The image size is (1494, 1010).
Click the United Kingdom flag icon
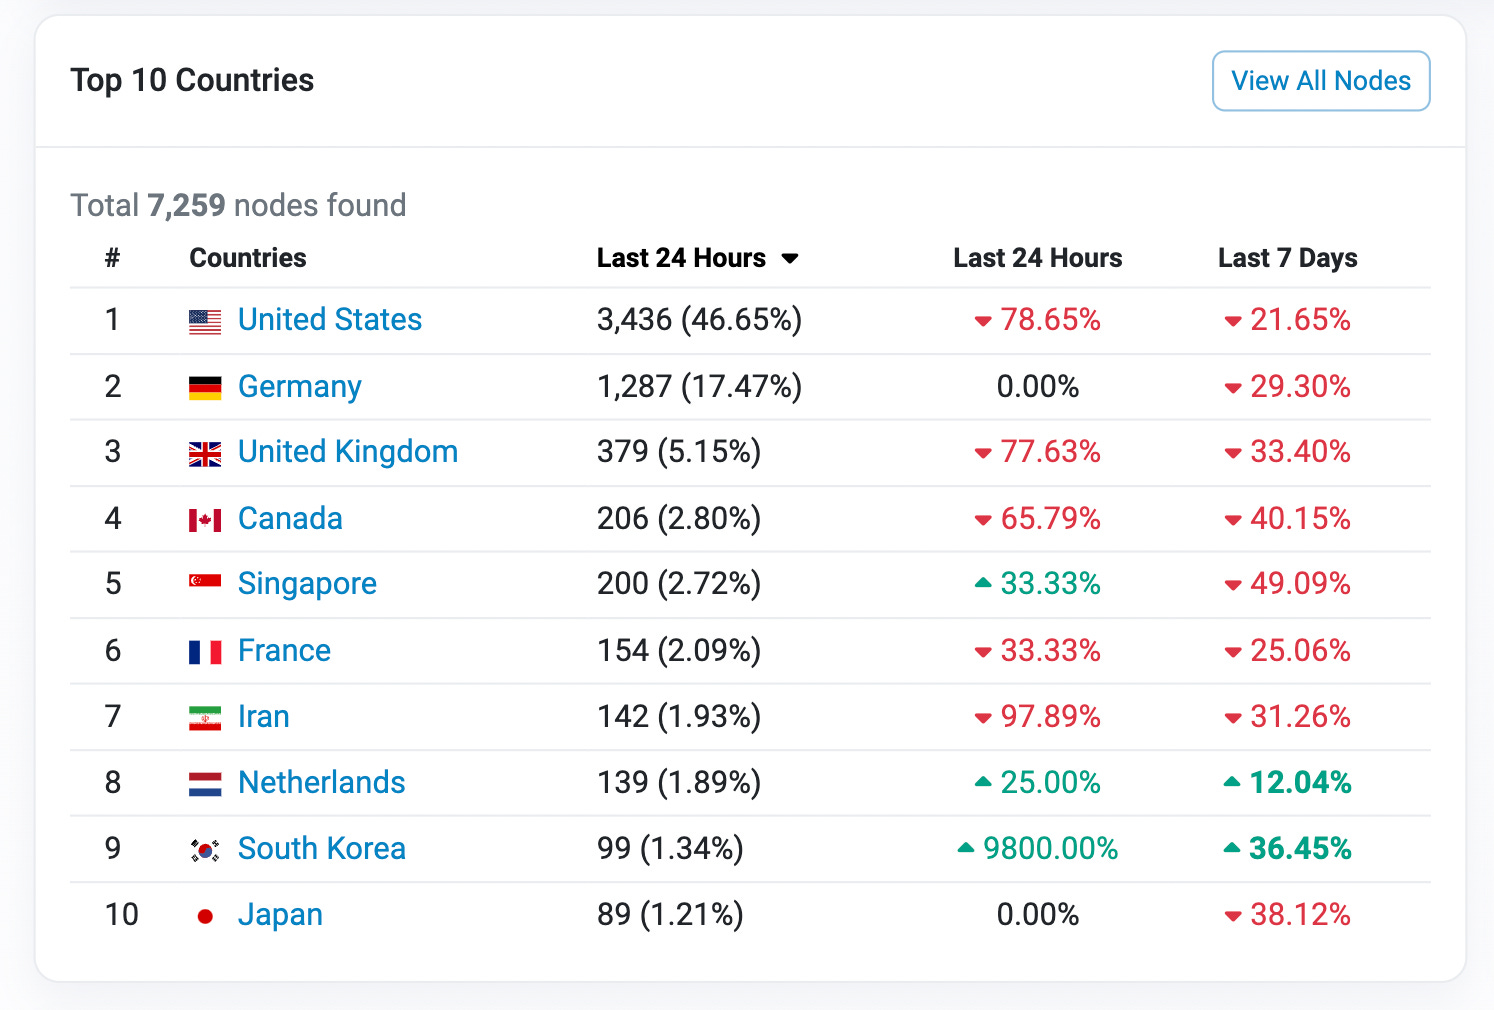click(205, 454)
